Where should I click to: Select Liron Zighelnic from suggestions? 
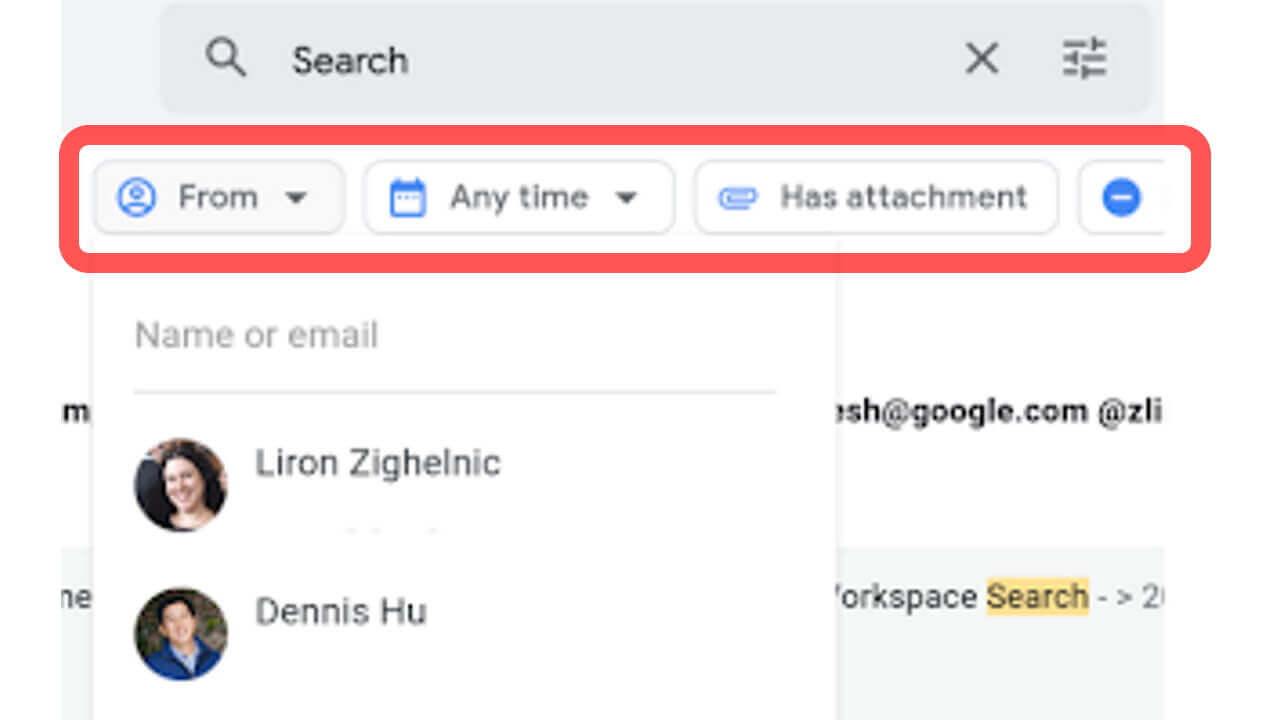(x=378, y=463)
